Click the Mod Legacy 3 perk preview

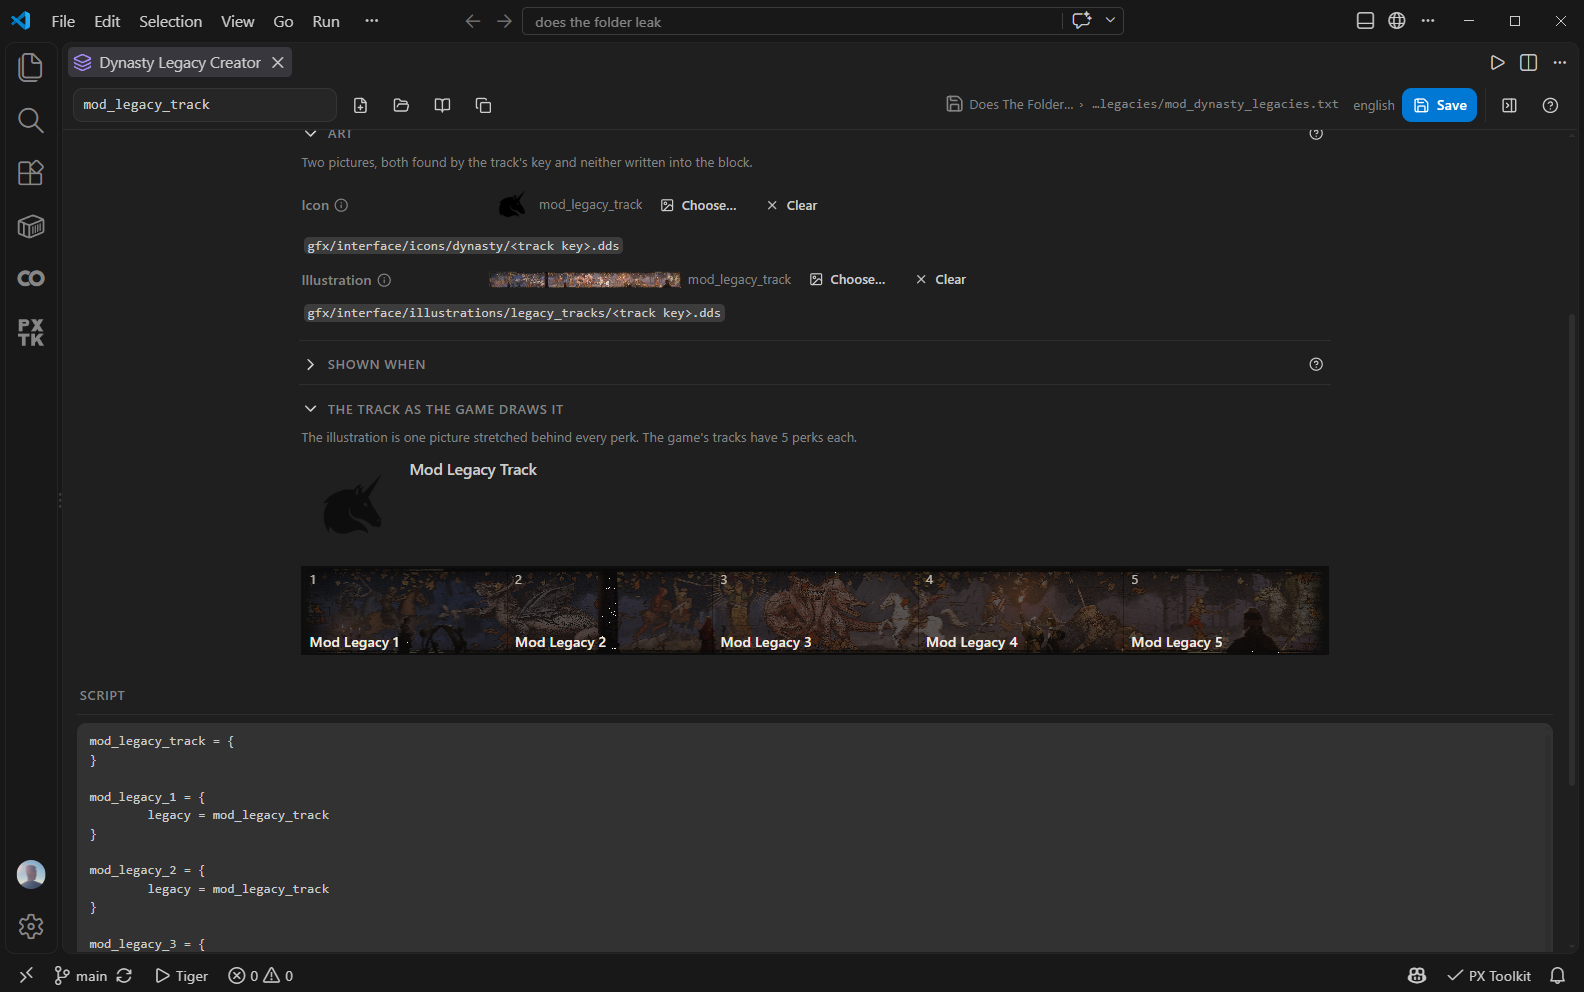click(815, 611)
